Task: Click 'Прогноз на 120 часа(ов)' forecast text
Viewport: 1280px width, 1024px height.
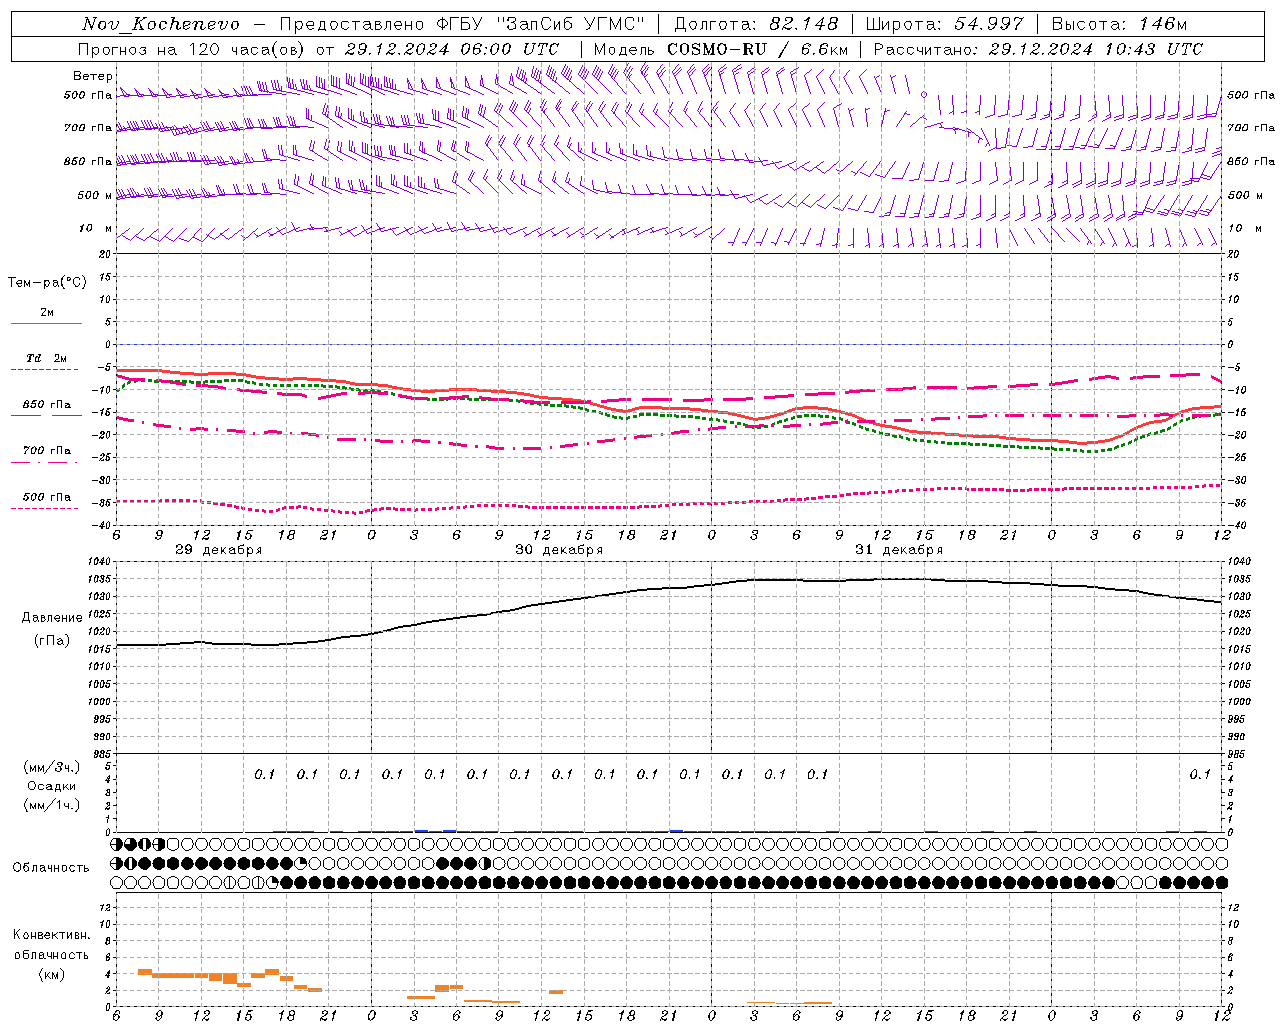Action: (x=193, y=49)
